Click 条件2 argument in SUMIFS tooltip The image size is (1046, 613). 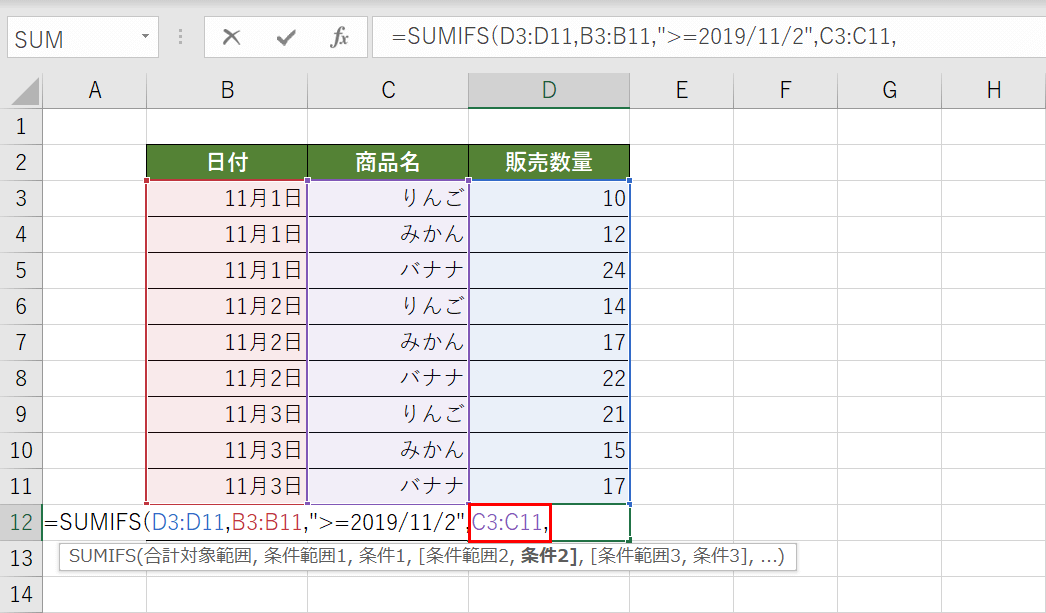550,557
